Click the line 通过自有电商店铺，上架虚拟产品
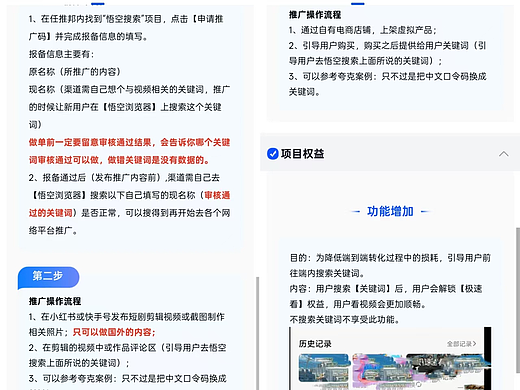The width and height of the screenshot is (520, 390). pos(363,30)
